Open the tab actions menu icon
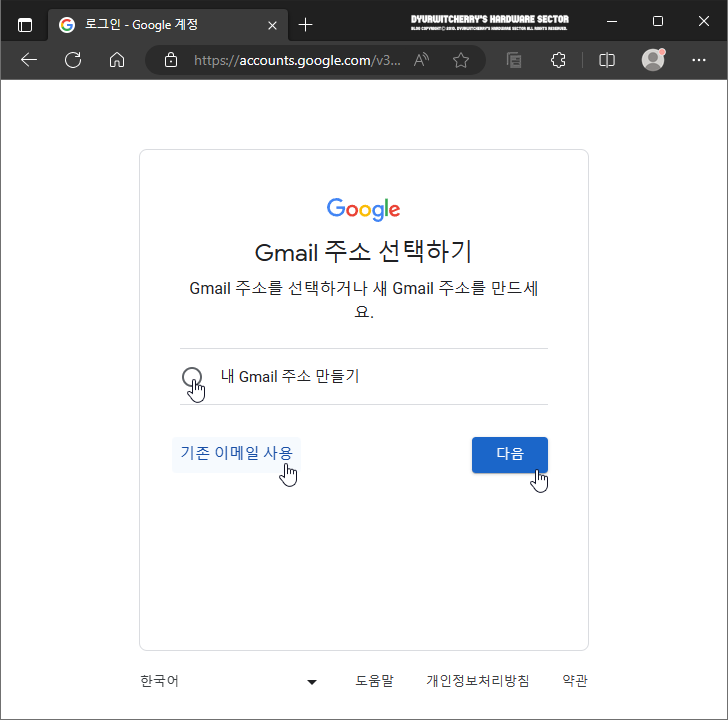 click(x=25, y=25)
